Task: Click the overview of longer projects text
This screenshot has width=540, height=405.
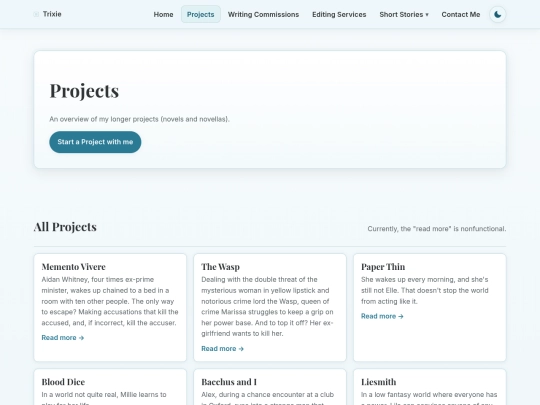Action: [139, 119]
